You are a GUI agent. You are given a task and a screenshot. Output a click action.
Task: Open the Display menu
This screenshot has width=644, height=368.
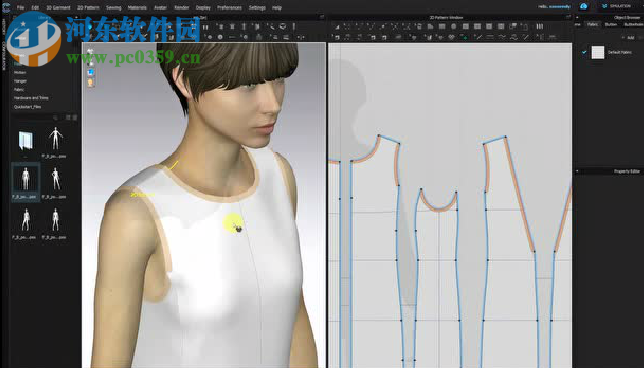(203, 7)
